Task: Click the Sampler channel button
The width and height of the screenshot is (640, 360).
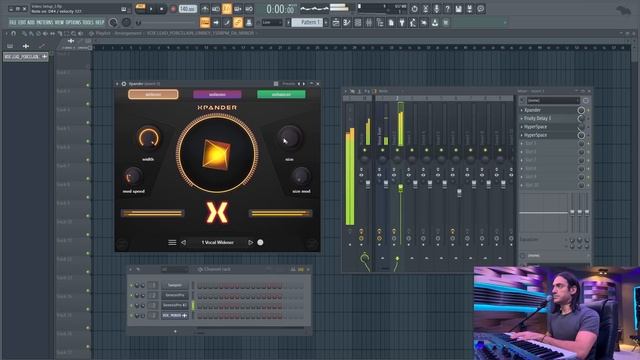Action: point(175,285)
